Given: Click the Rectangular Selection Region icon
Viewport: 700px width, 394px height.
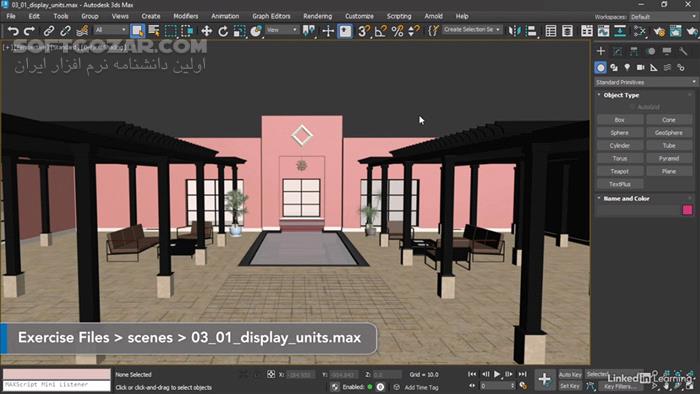Looking at the screenshot, I should [171, 31].
